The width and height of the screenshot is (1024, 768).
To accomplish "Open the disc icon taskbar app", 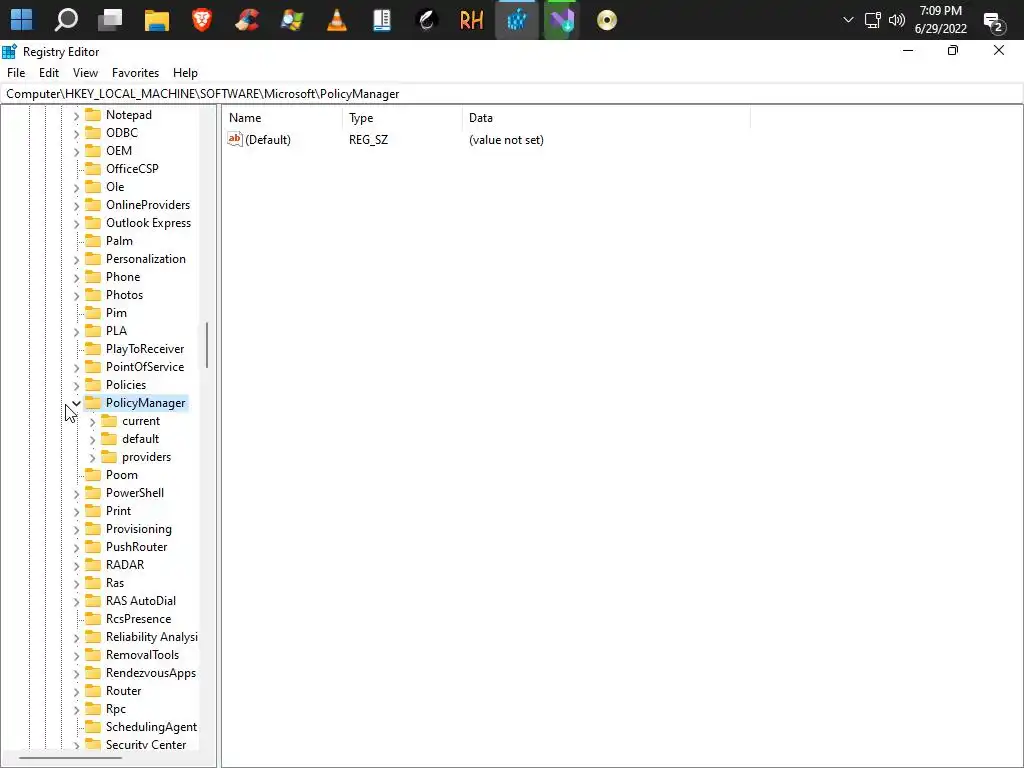I will click(607, 20).
